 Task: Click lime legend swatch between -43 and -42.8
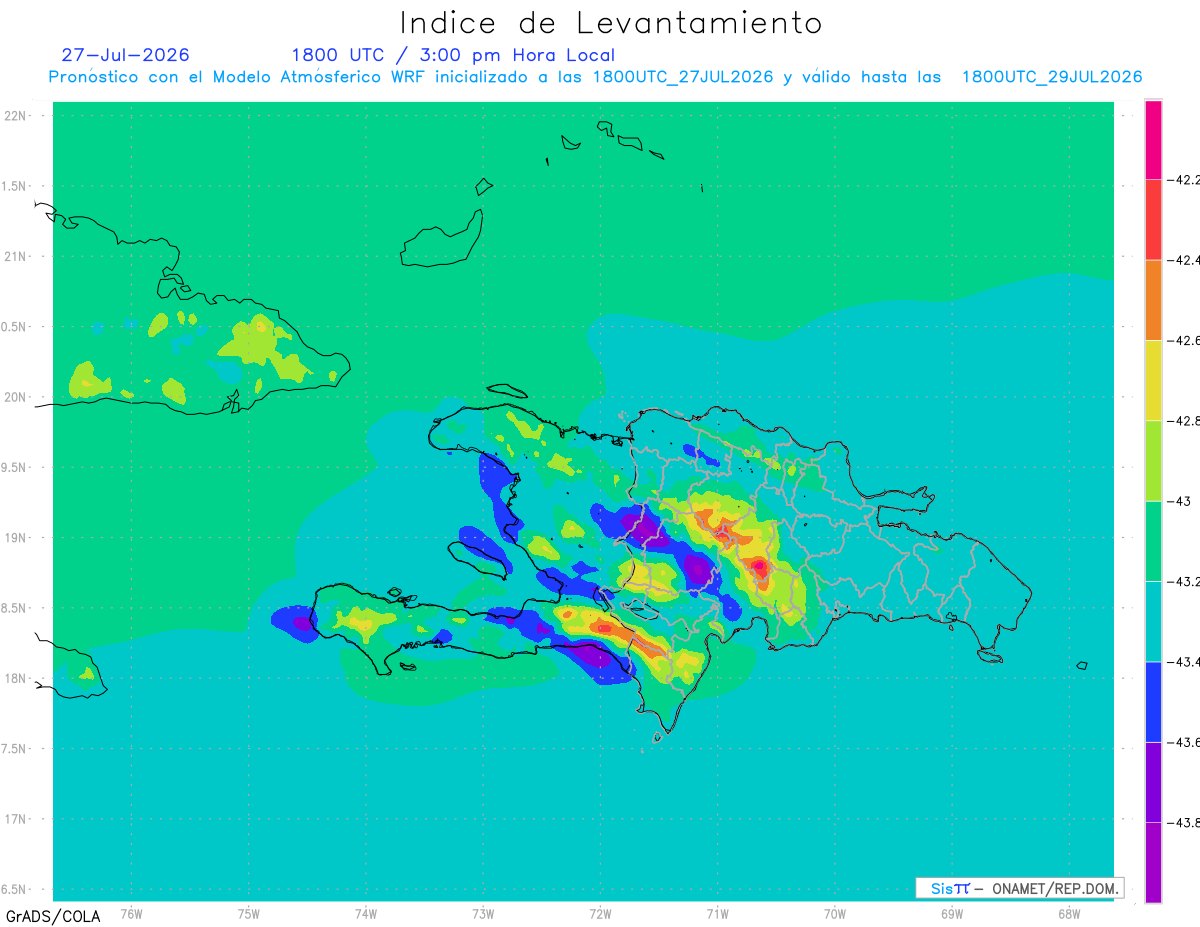1153,461
